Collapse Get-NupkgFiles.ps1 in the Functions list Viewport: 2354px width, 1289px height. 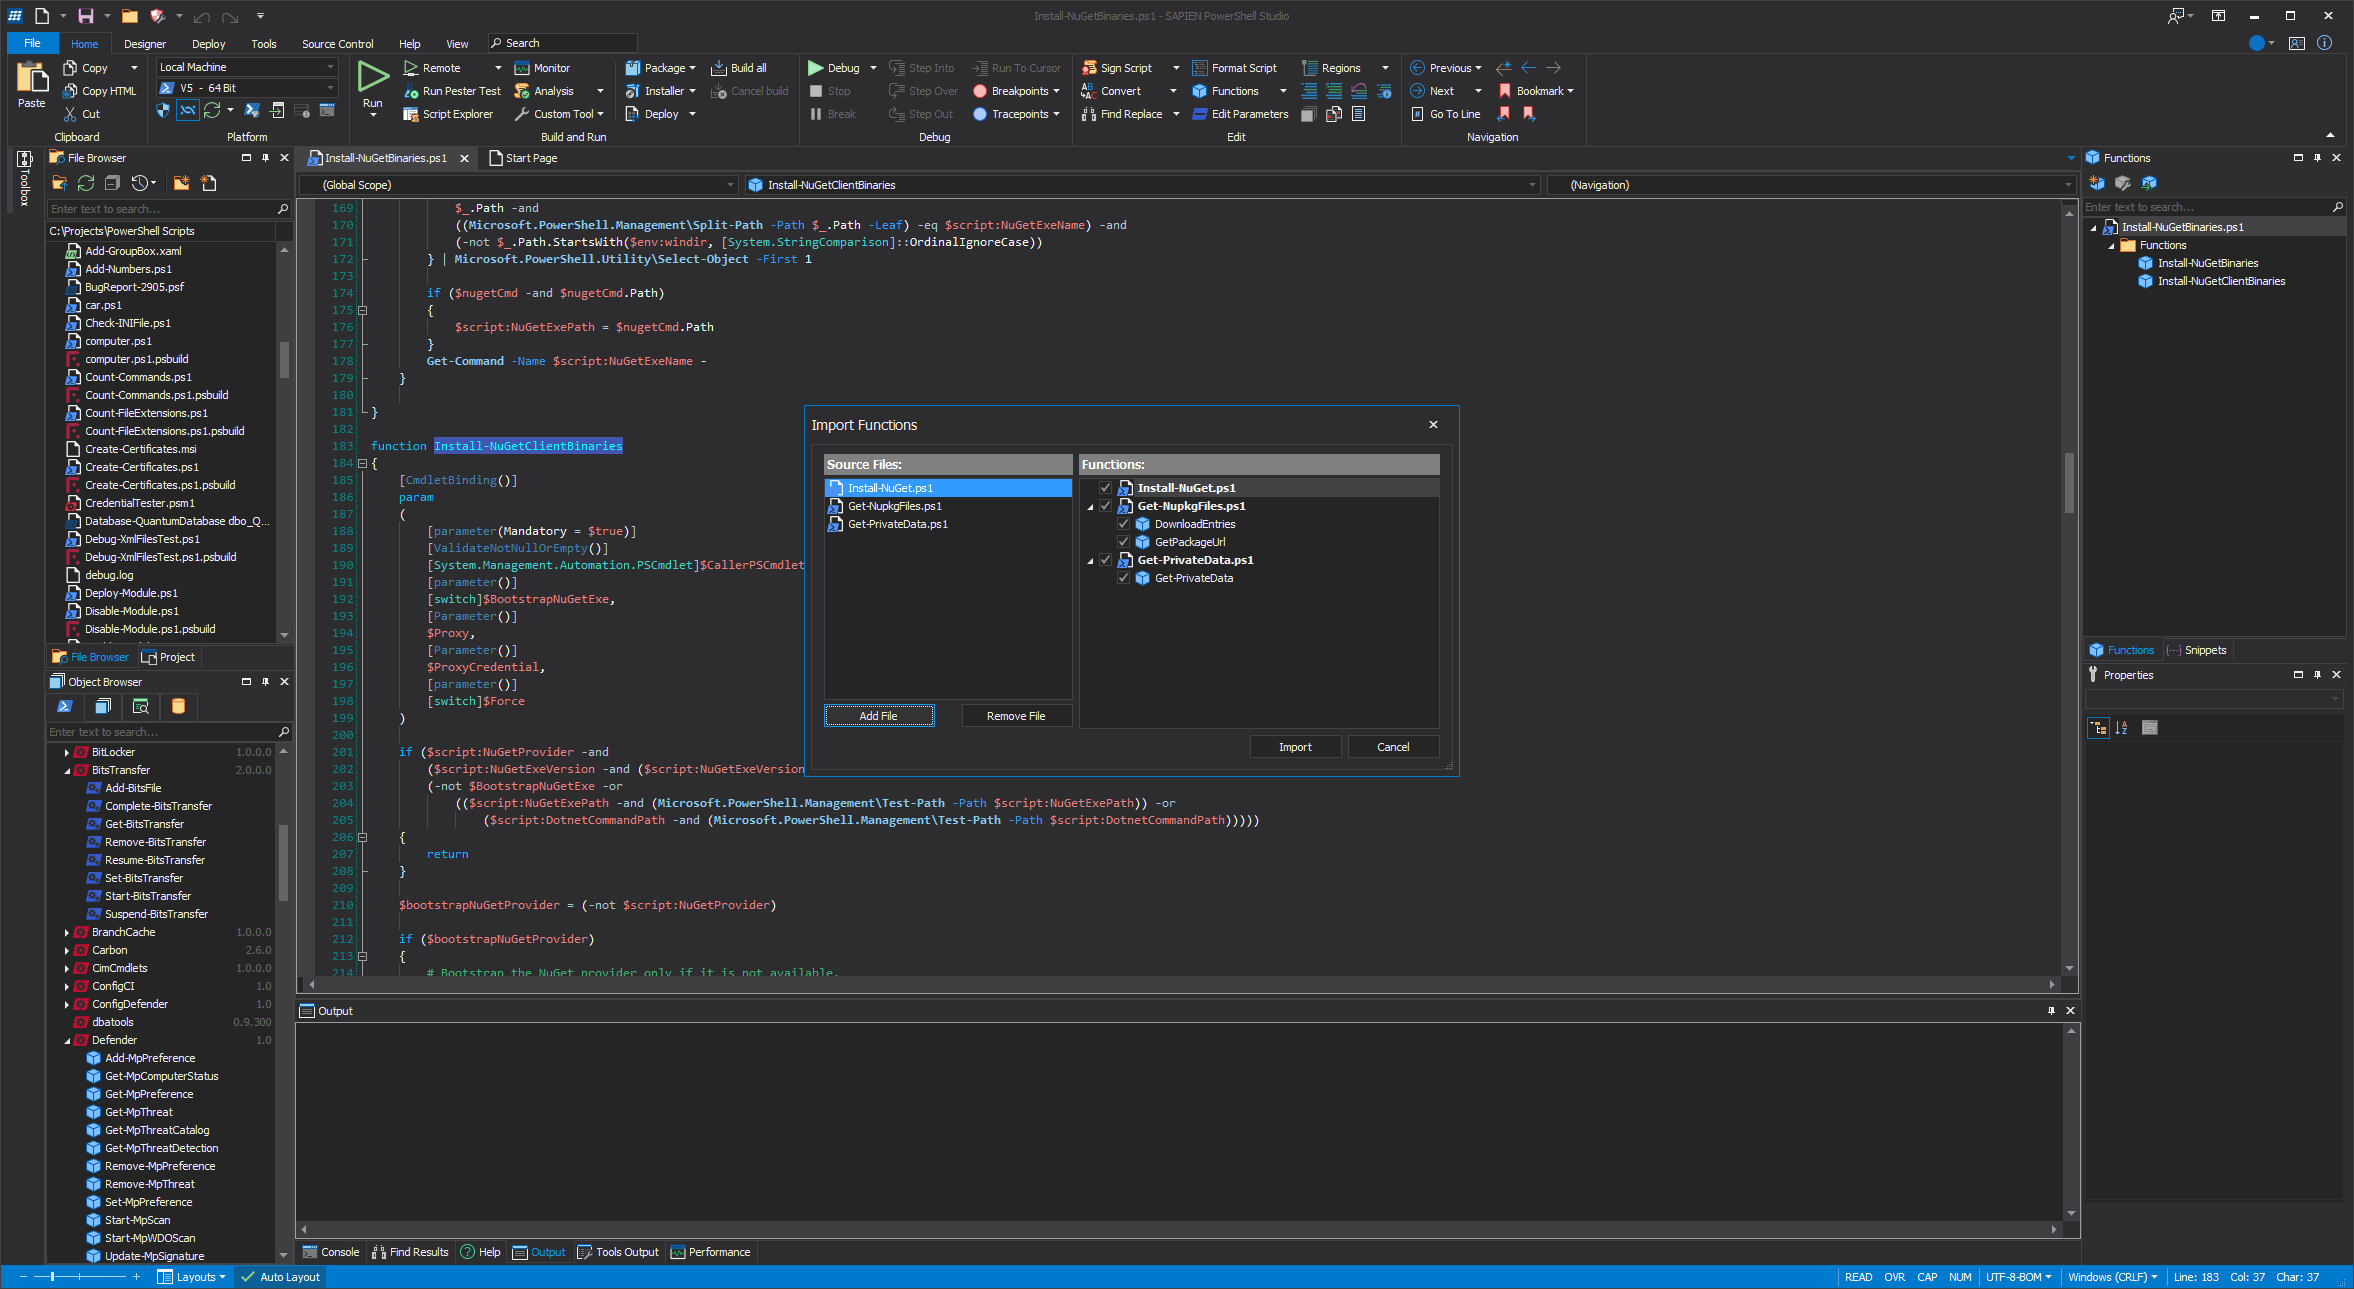(x=1090, y=506)
